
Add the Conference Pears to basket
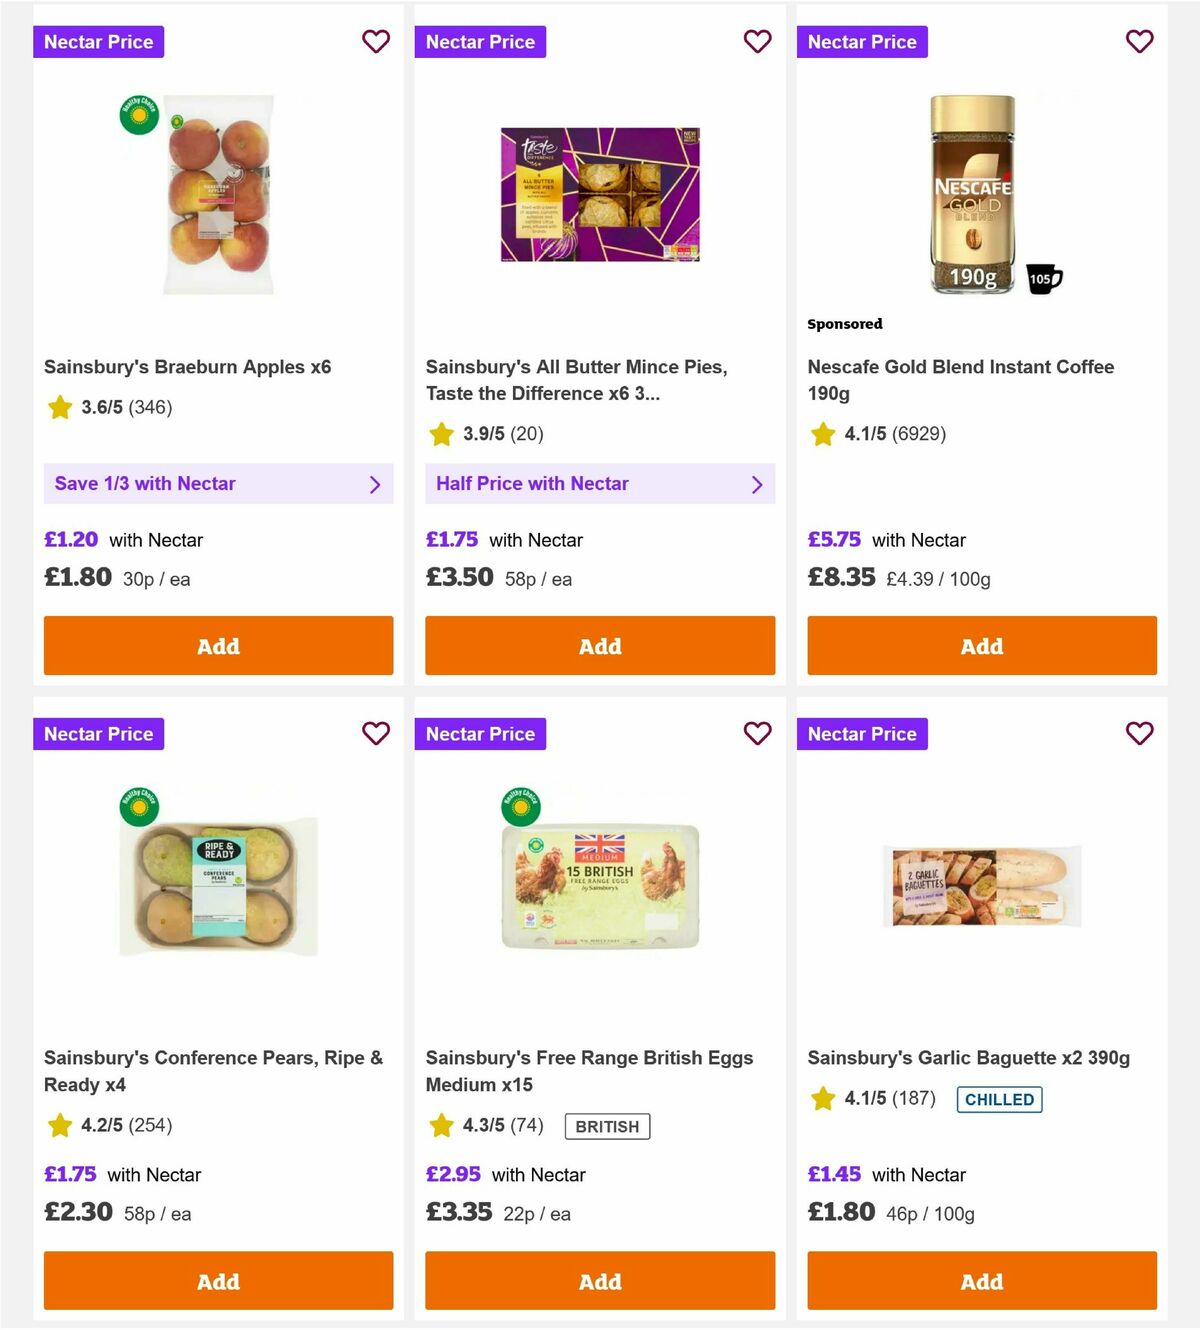pos(218,1281)
